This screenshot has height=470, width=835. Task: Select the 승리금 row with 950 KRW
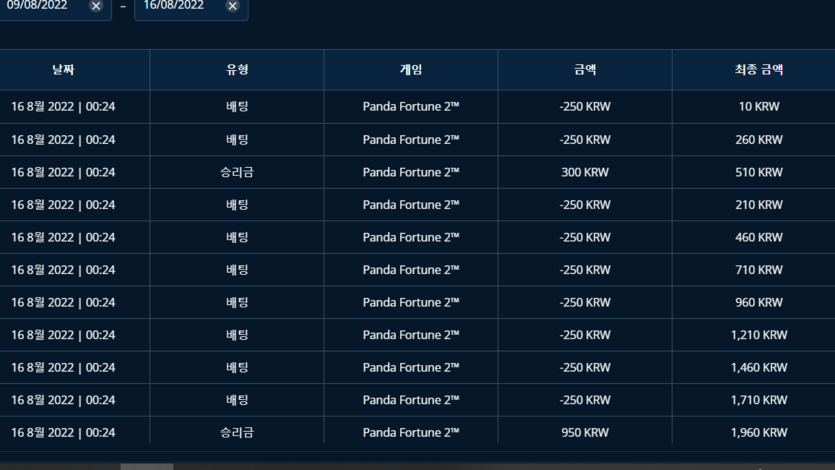coord(418,432)
